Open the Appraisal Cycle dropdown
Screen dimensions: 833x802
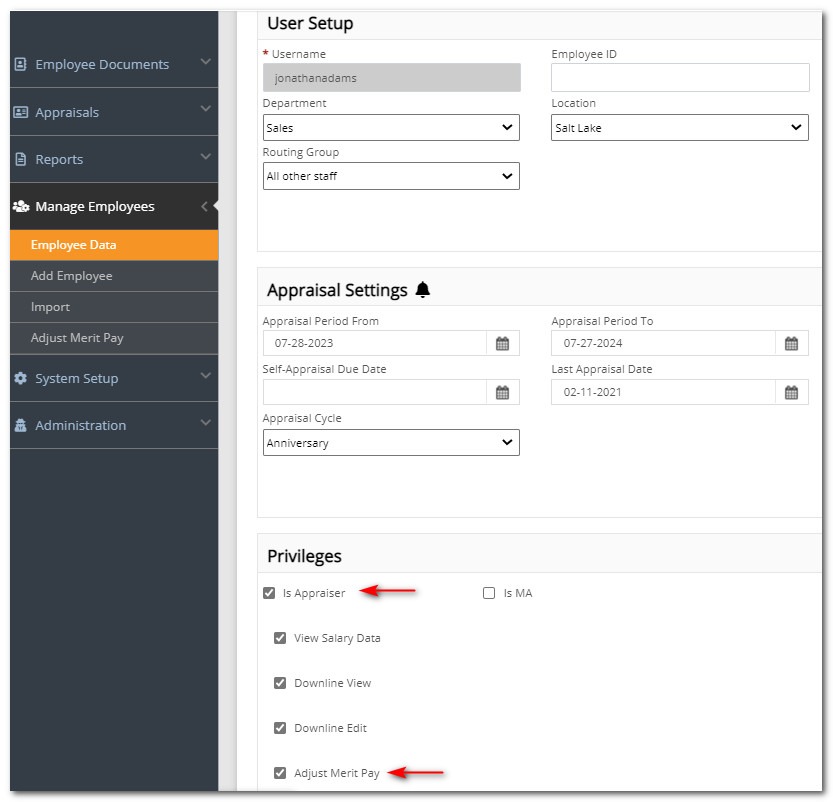(x=390, y=442)
